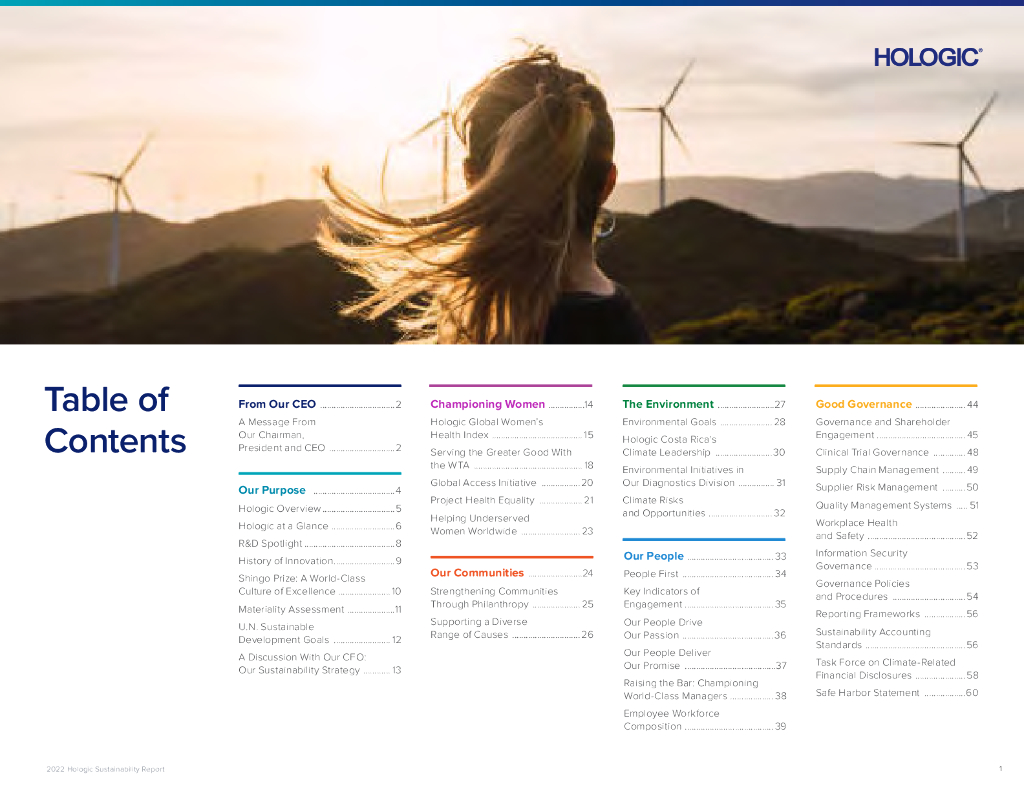This screenshot has height=791, width=1024.
Task: Open Hologic Costa Rica's Climate Leadership
Action: pyautogui.click(x=703, y=446)
